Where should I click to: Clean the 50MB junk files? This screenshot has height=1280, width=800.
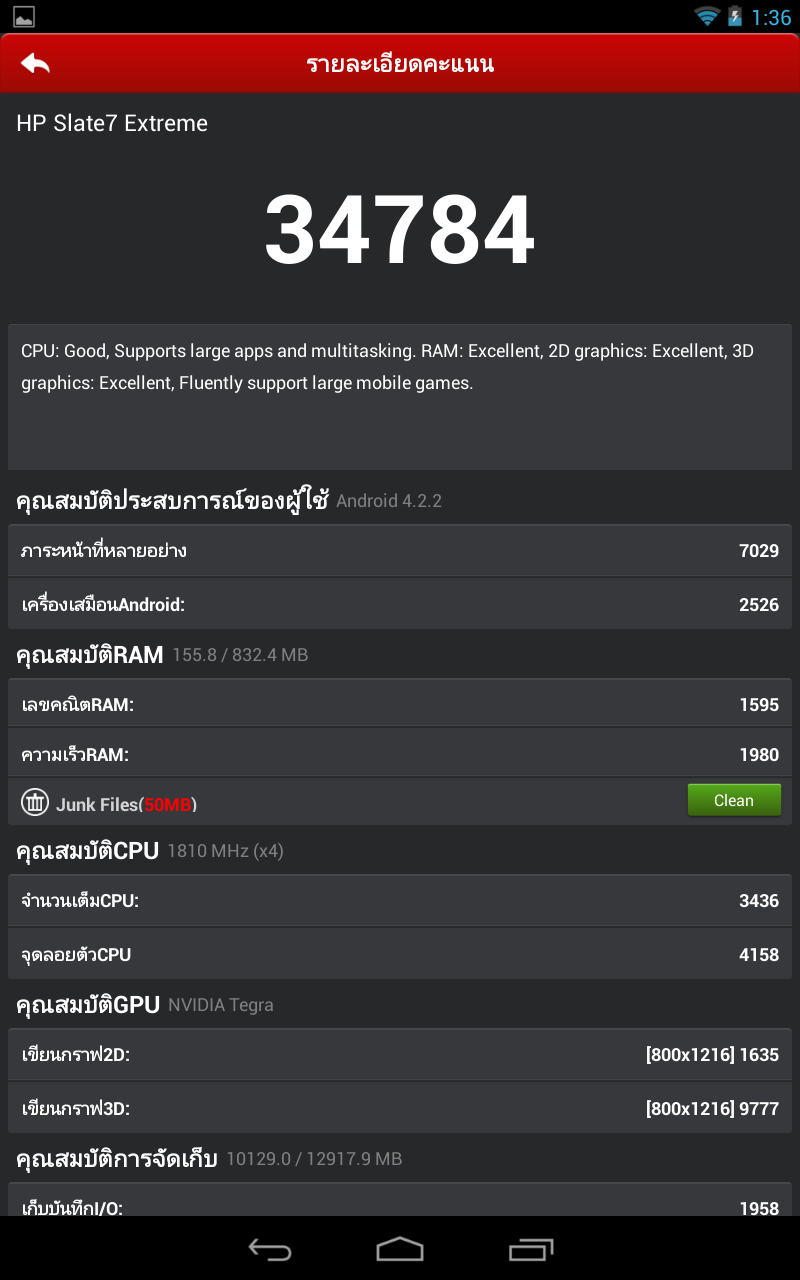point(734,800)
